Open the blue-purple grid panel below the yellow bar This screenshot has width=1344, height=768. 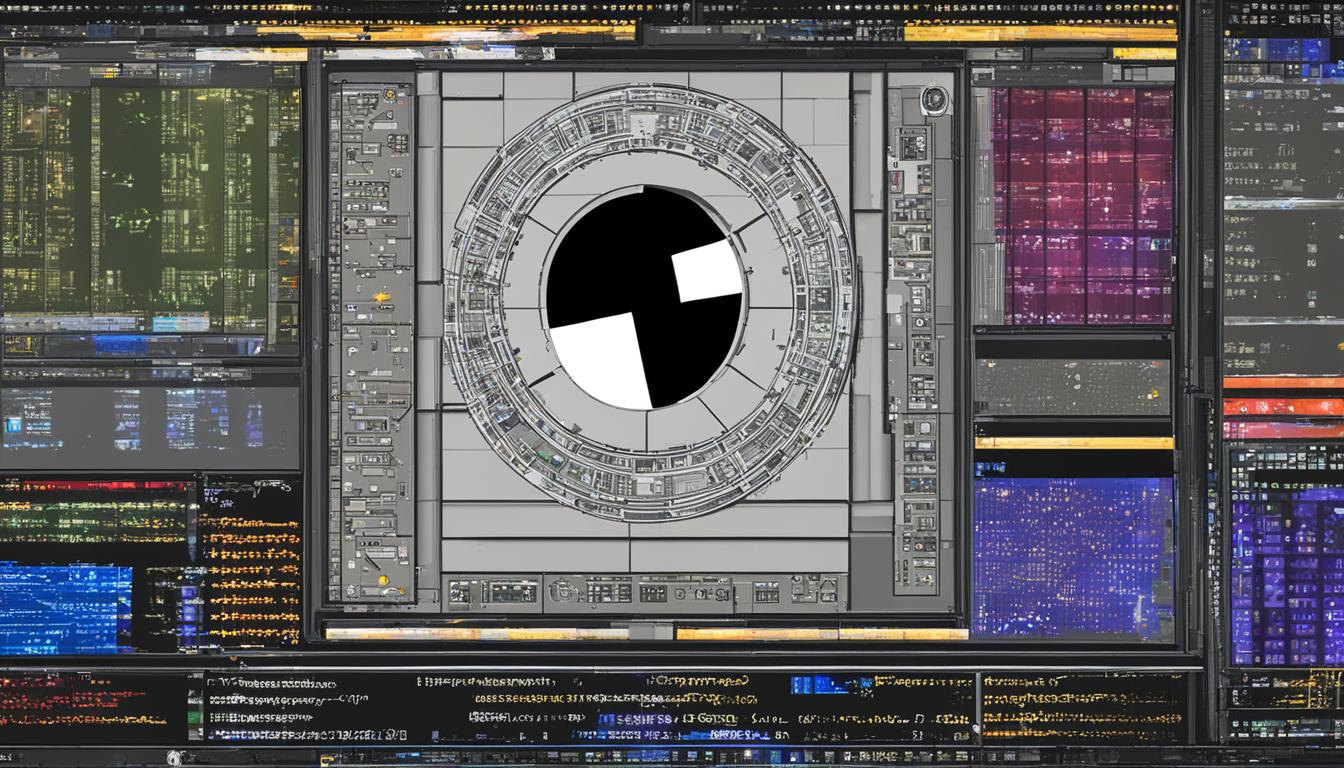[1072, 557]
